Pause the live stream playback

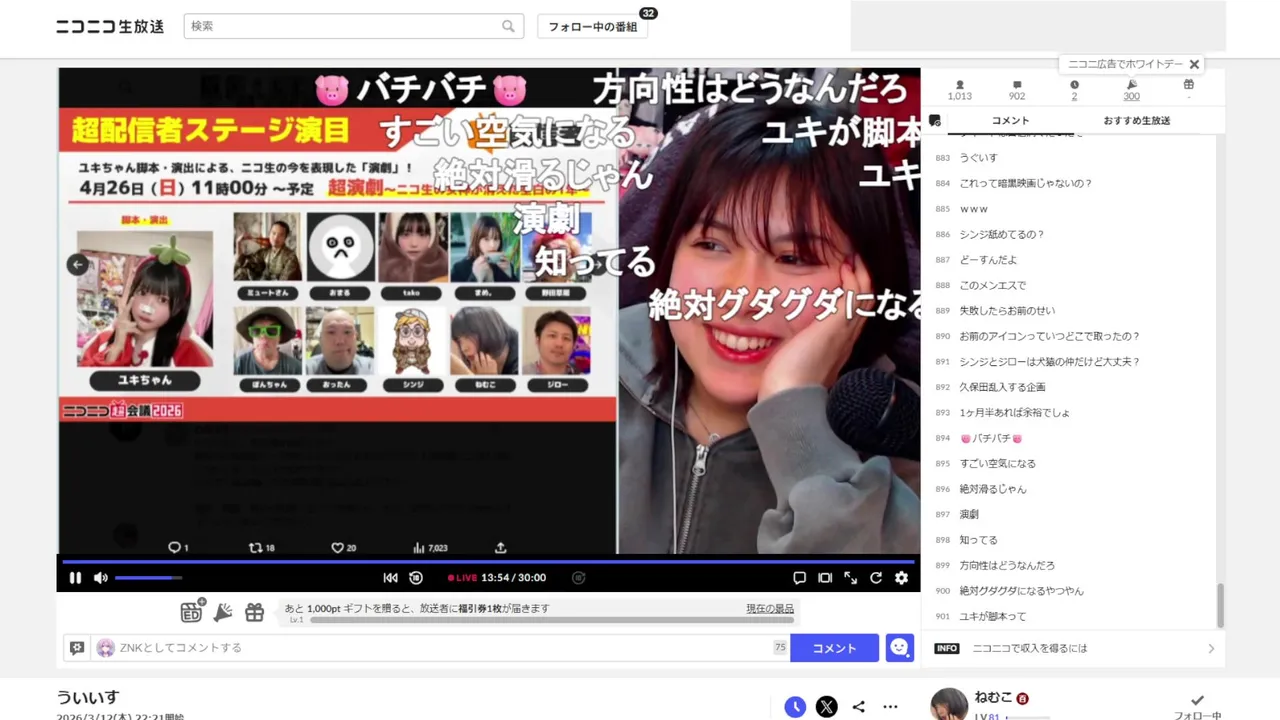[75, 578]
